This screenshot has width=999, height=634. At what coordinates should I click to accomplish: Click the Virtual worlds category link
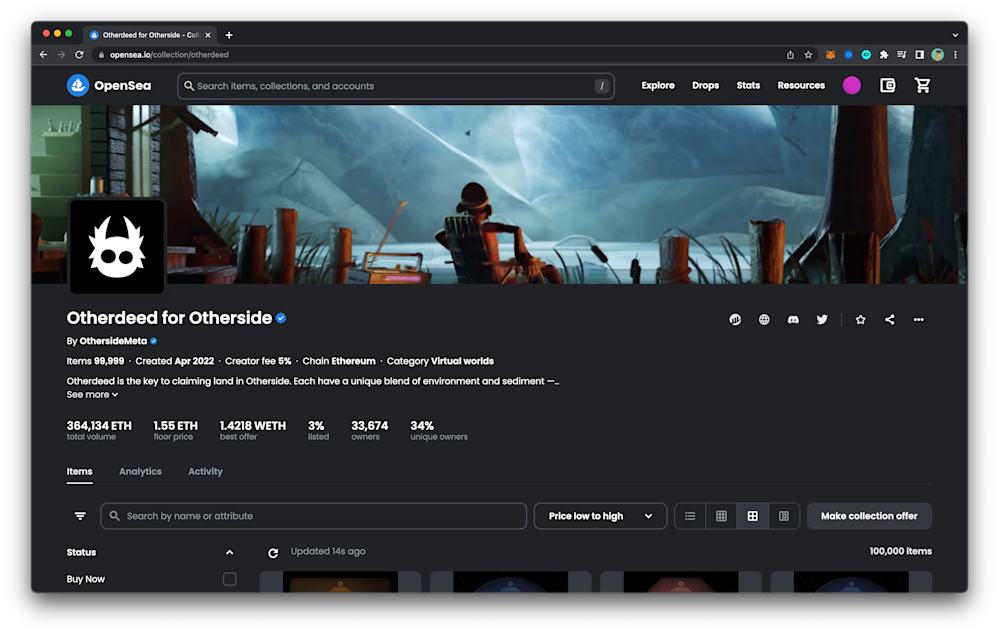[x=462, y=361]
